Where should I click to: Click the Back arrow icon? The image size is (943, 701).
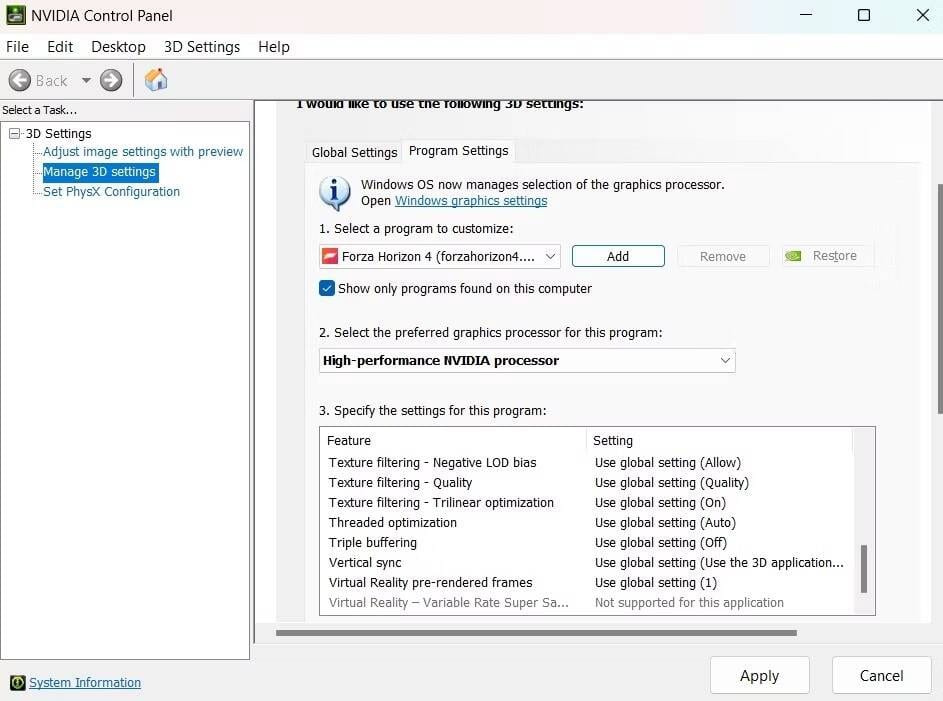(20, 81)
